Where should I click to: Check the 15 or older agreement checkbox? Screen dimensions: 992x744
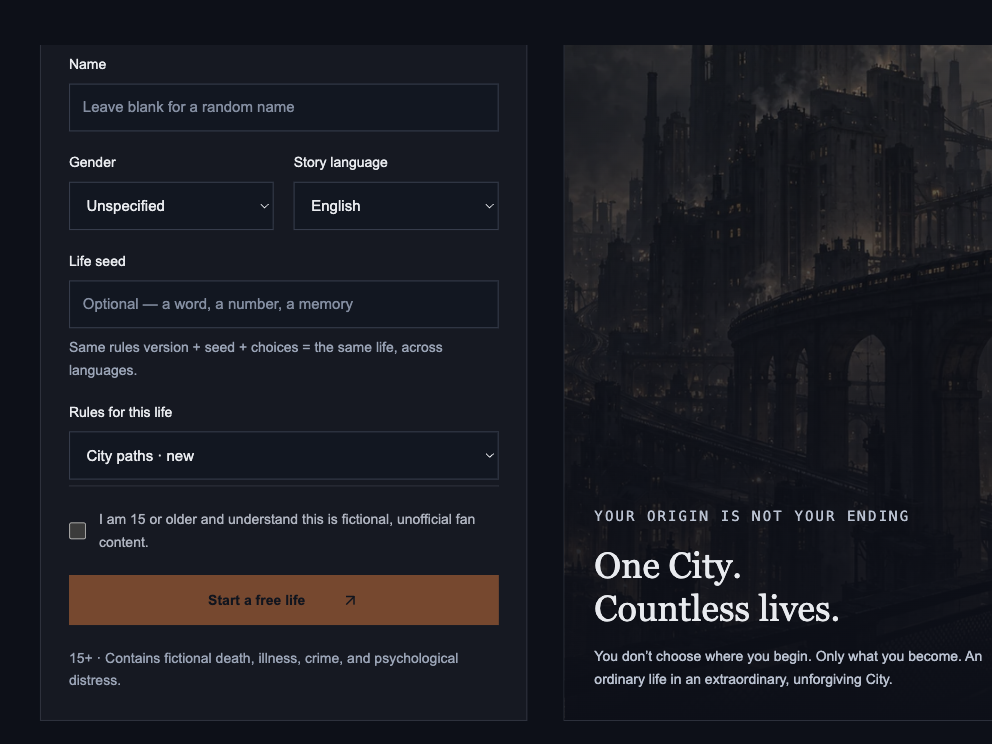point(77,531)
